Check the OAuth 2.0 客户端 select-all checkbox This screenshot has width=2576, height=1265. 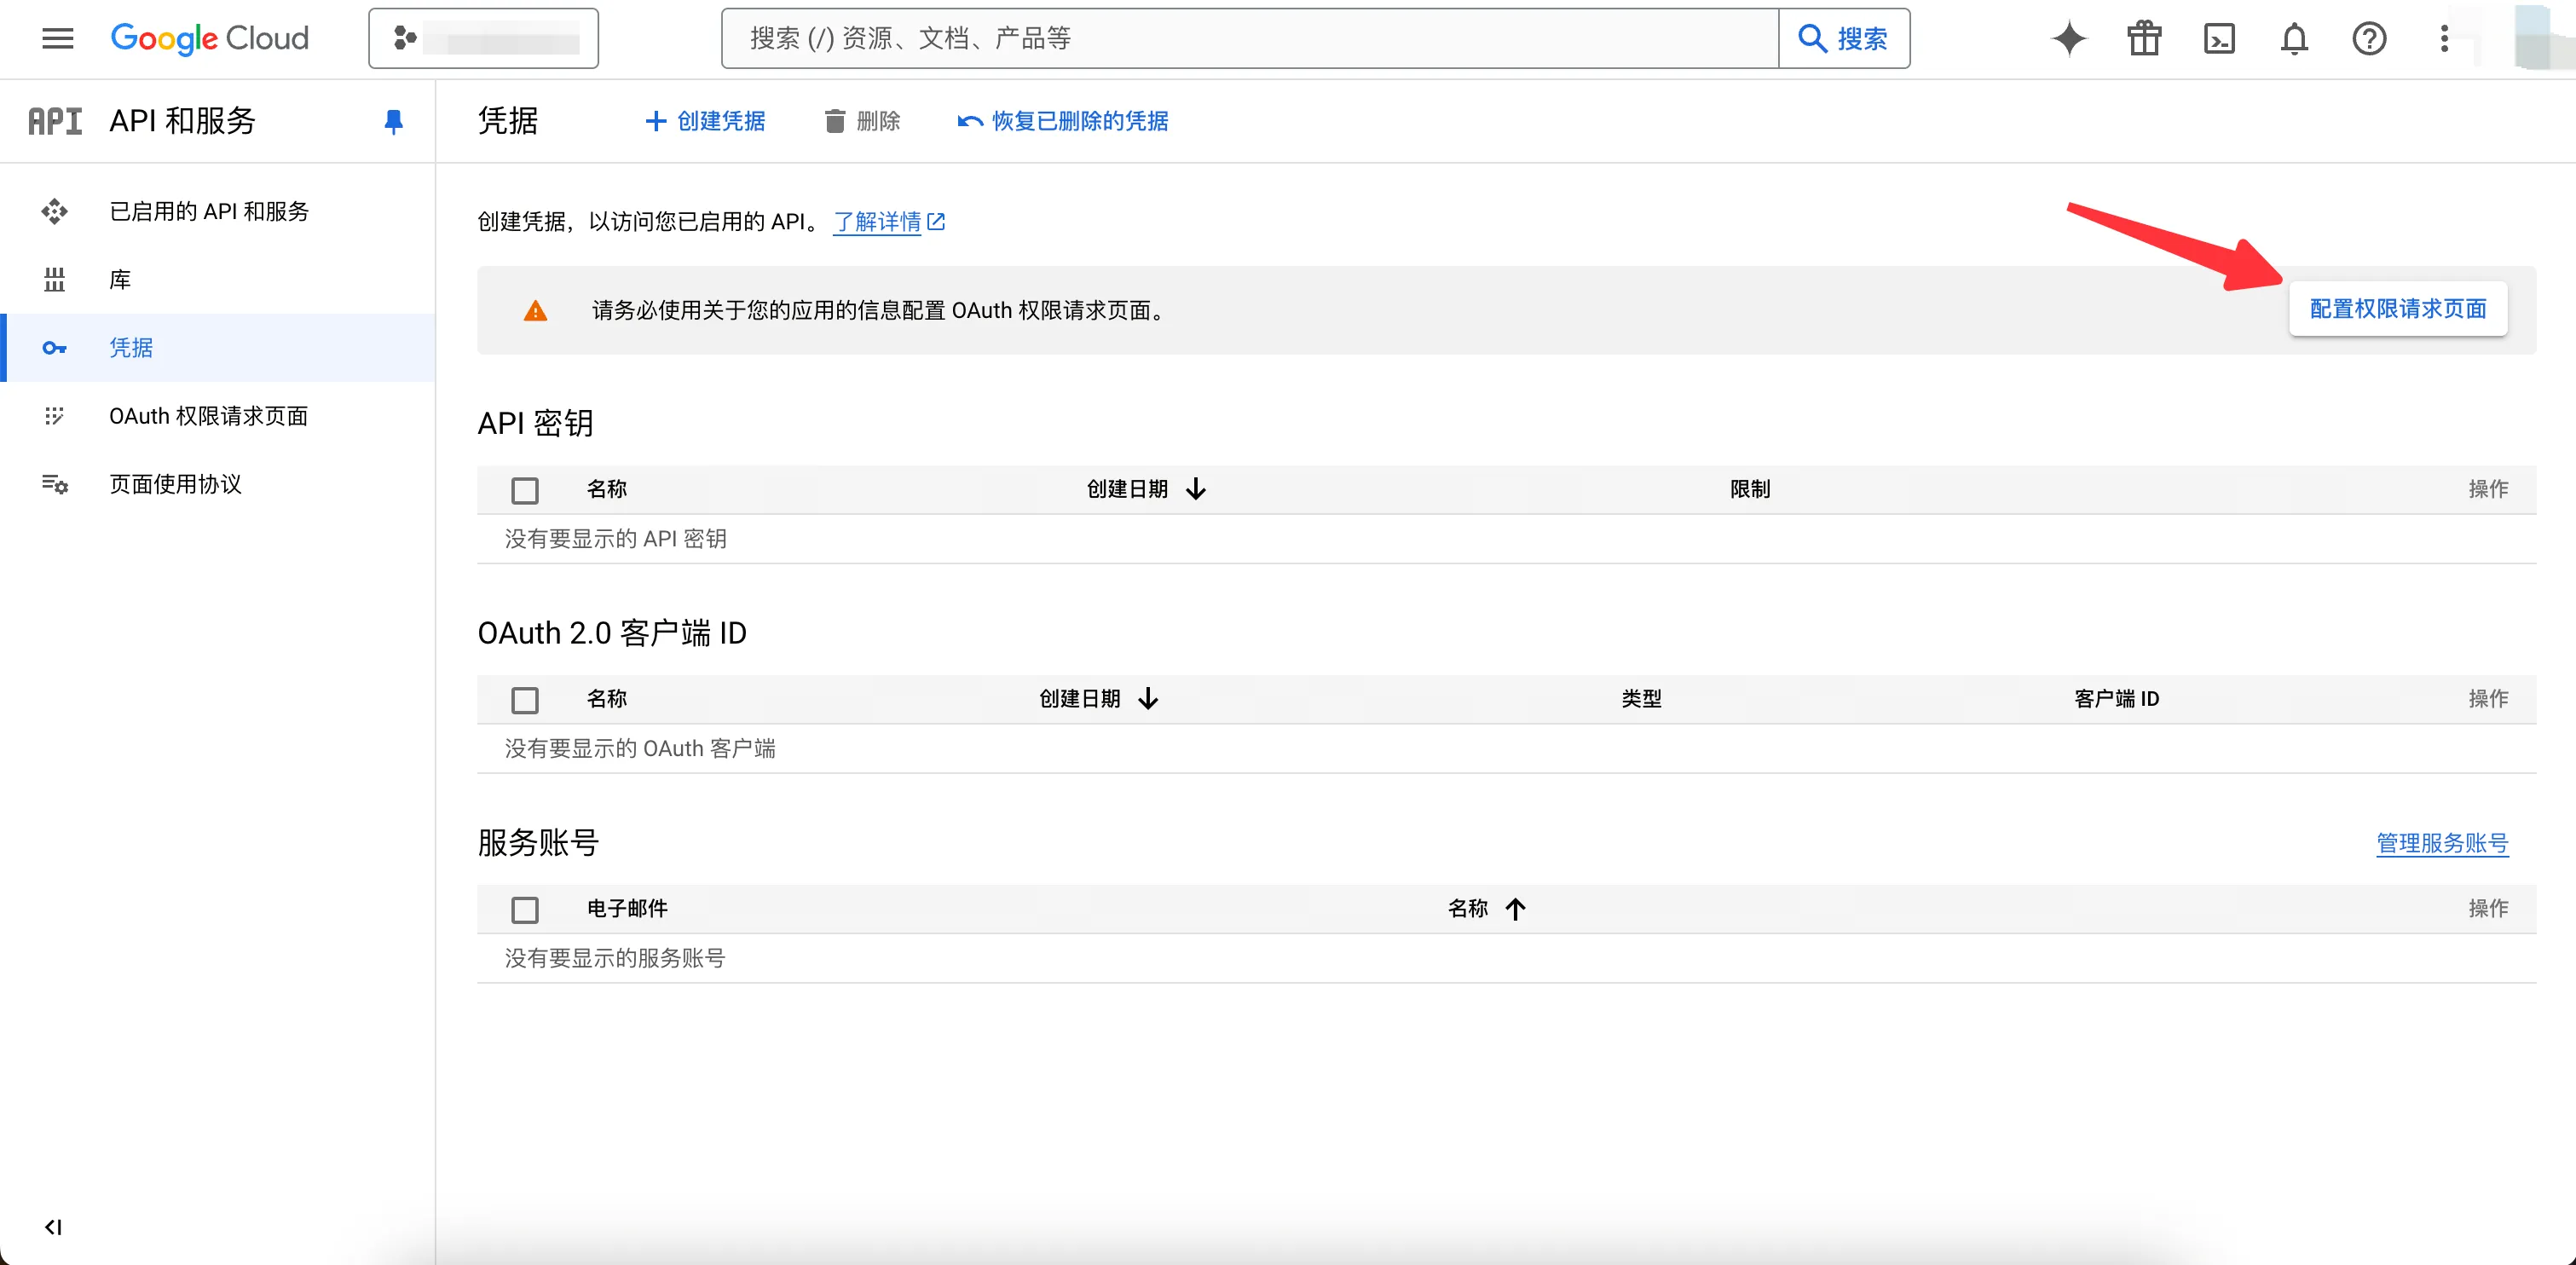525,700
